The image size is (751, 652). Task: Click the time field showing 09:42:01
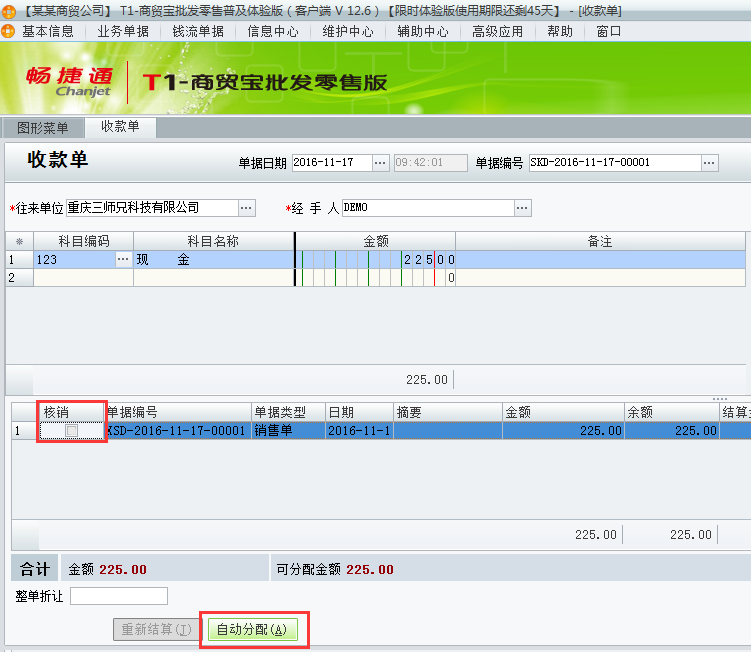coord(431,163)
